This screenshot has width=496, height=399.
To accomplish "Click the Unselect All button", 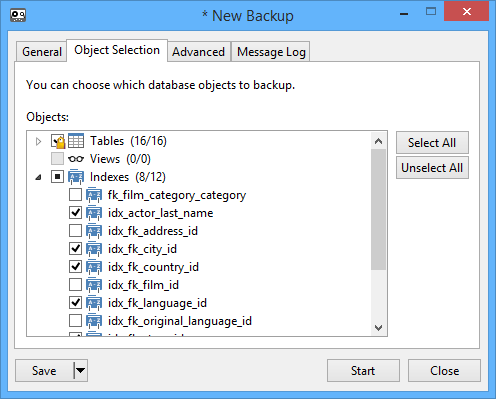I will coord(432,168).
